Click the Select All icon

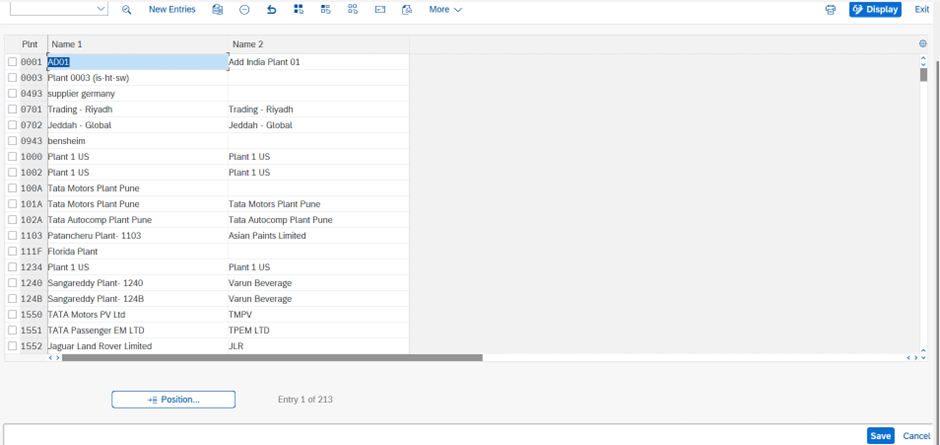(x=299, y=10)
